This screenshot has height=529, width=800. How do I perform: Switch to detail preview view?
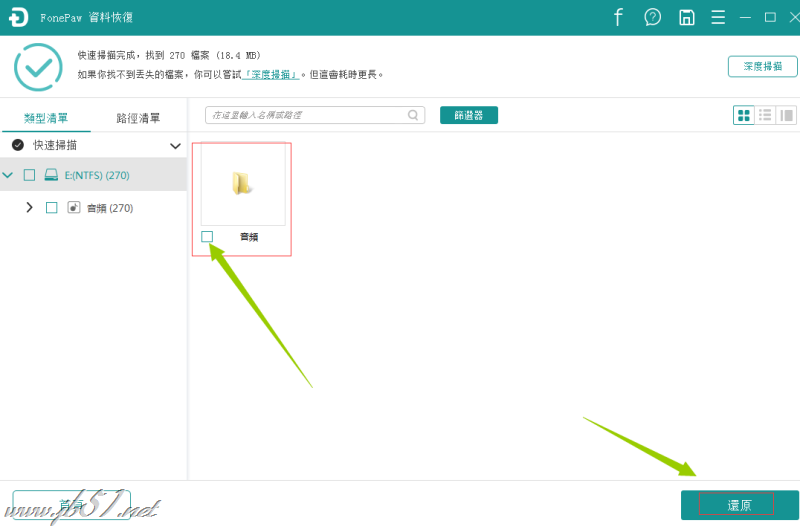pos(786,115)
